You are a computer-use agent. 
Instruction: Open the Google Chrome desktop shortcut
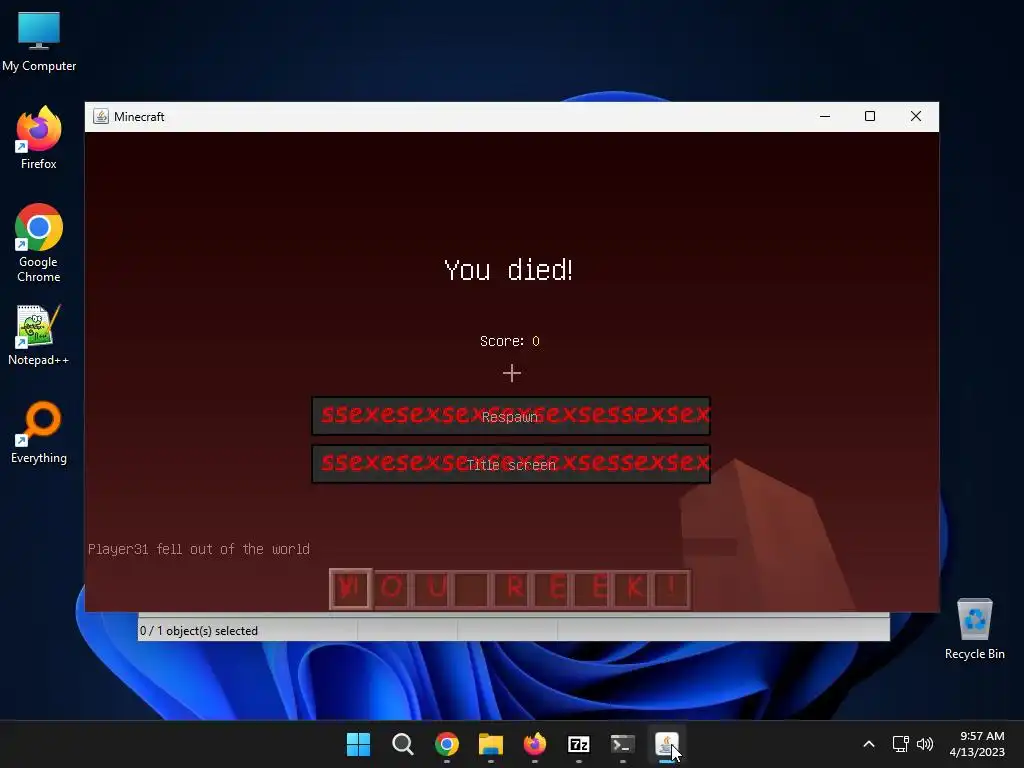click(39, 243)
